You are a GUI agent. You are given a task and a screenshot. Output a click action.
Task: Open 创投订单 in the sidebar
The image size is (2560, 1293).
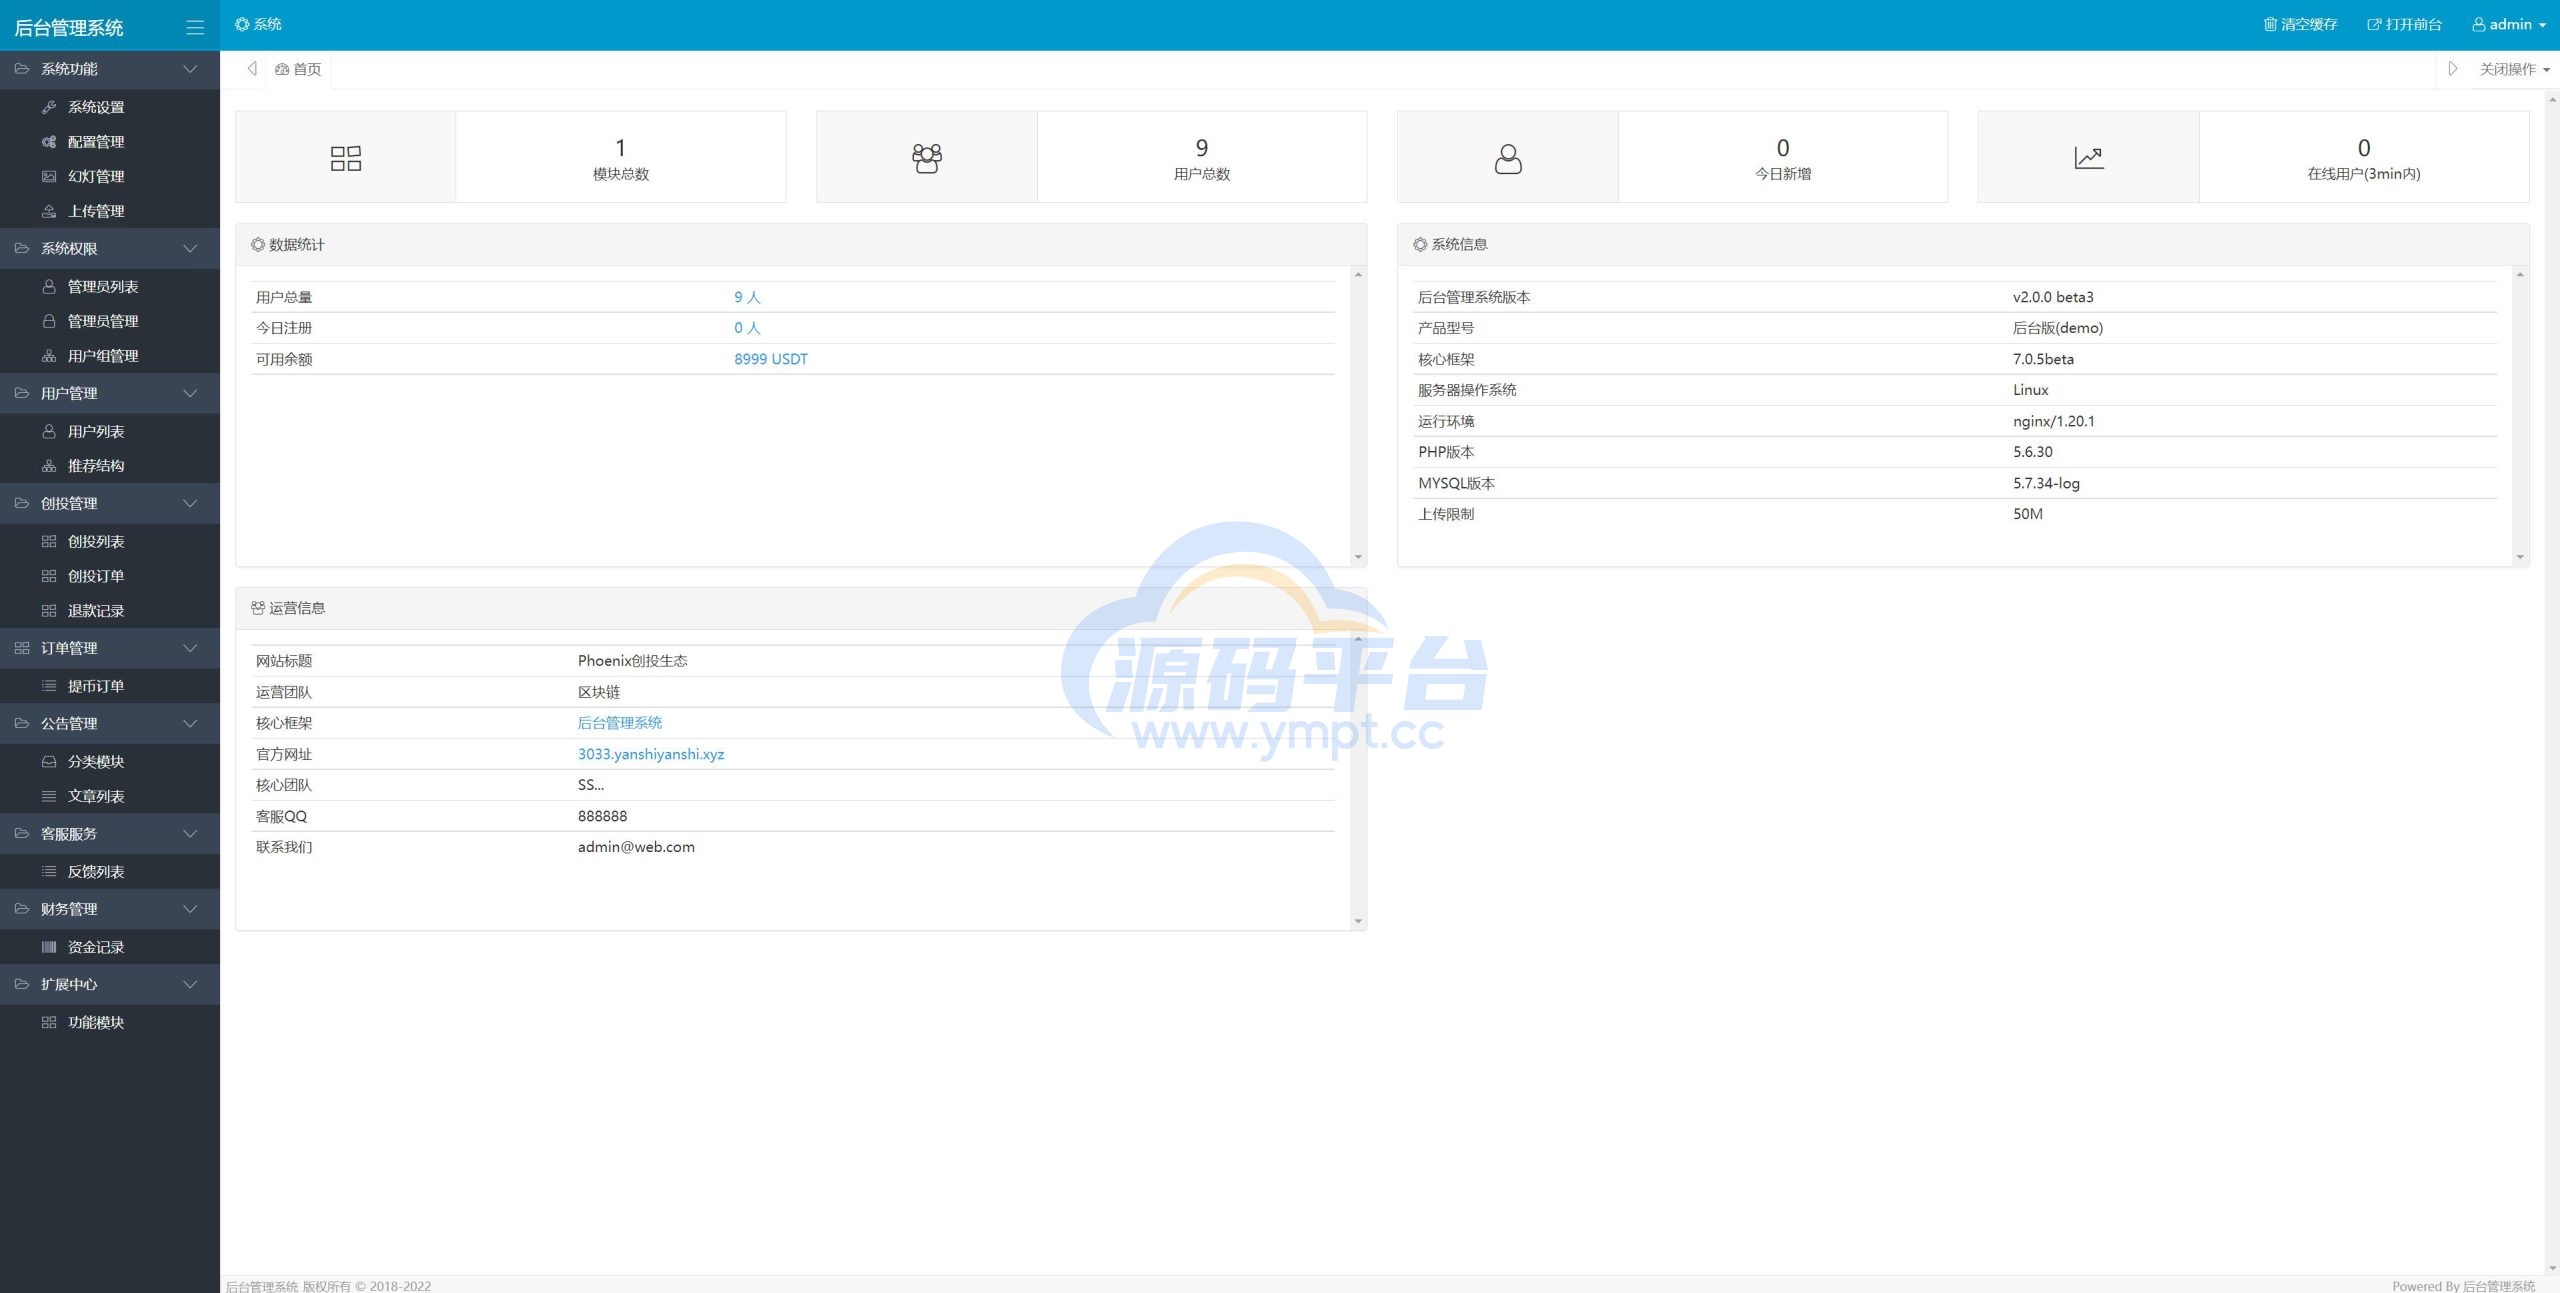96,576
